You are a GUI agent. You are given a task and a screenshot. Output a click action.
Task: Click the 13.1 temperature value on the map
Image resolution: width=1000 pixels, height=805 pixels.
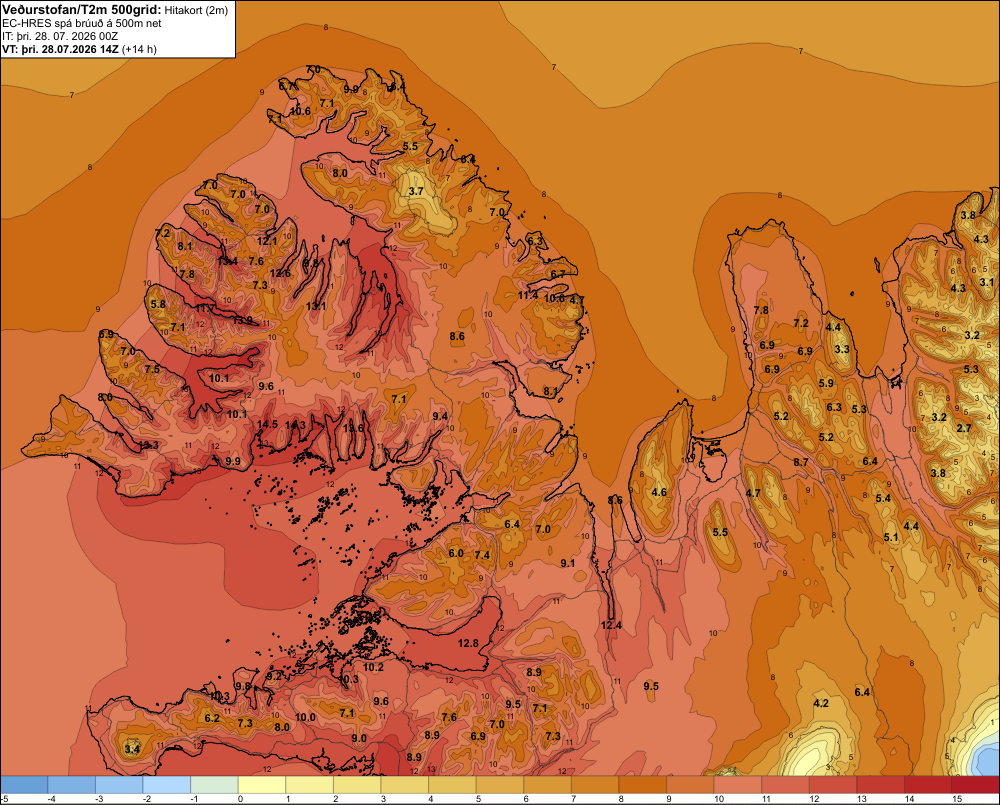[x=316, y=306]
